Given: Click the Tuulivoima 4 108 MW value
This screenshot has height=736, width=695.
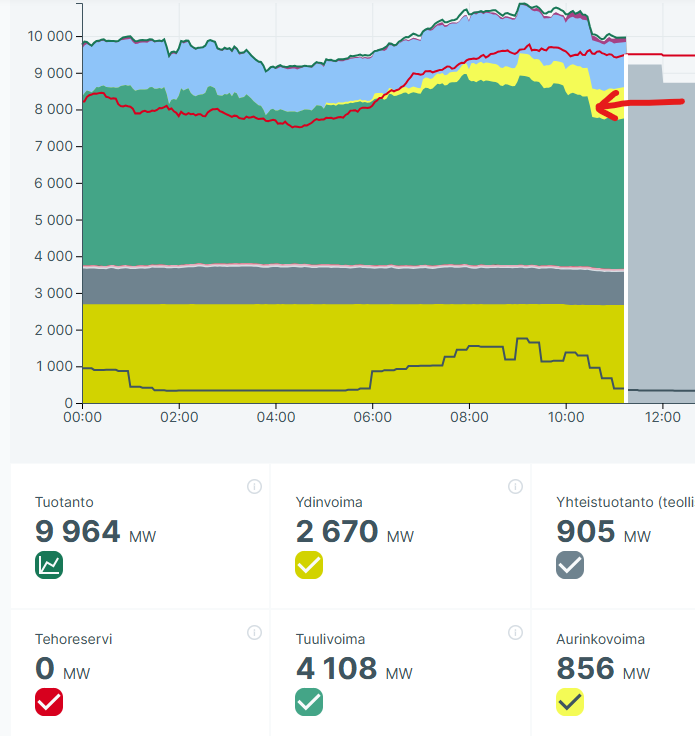Looking at the screenshot, I should tap(354, 669).
